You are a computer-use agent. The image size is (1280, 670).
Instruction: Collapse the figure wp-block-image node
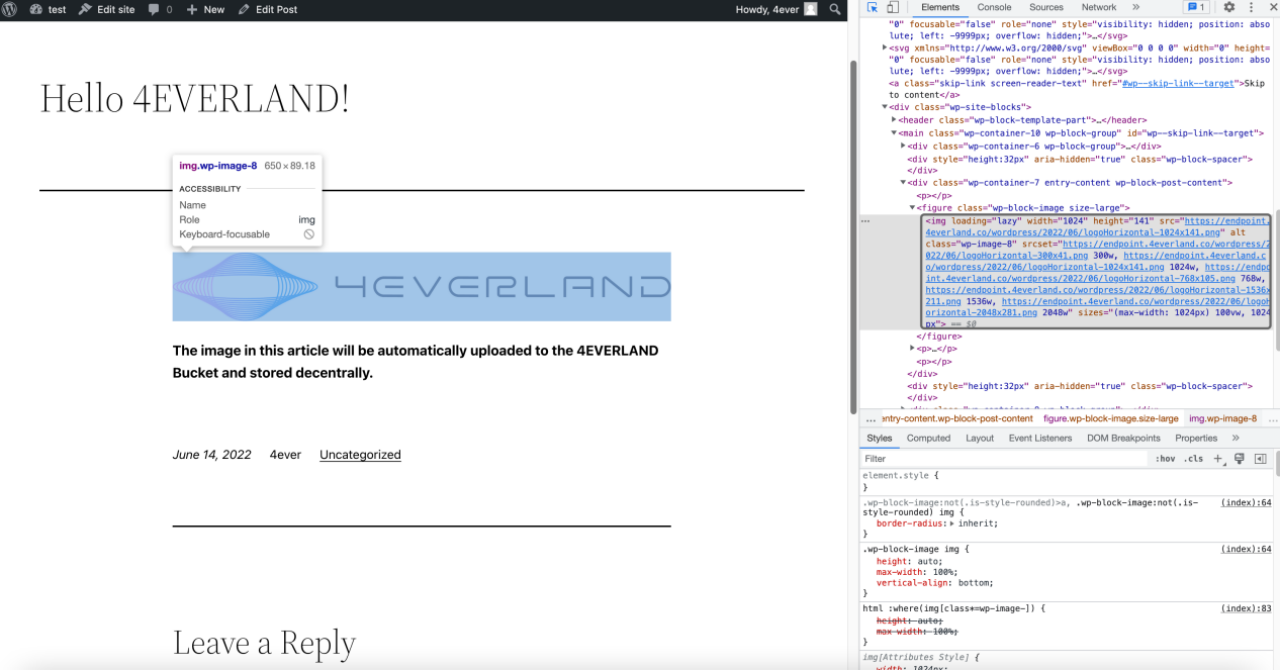point(912,207)
